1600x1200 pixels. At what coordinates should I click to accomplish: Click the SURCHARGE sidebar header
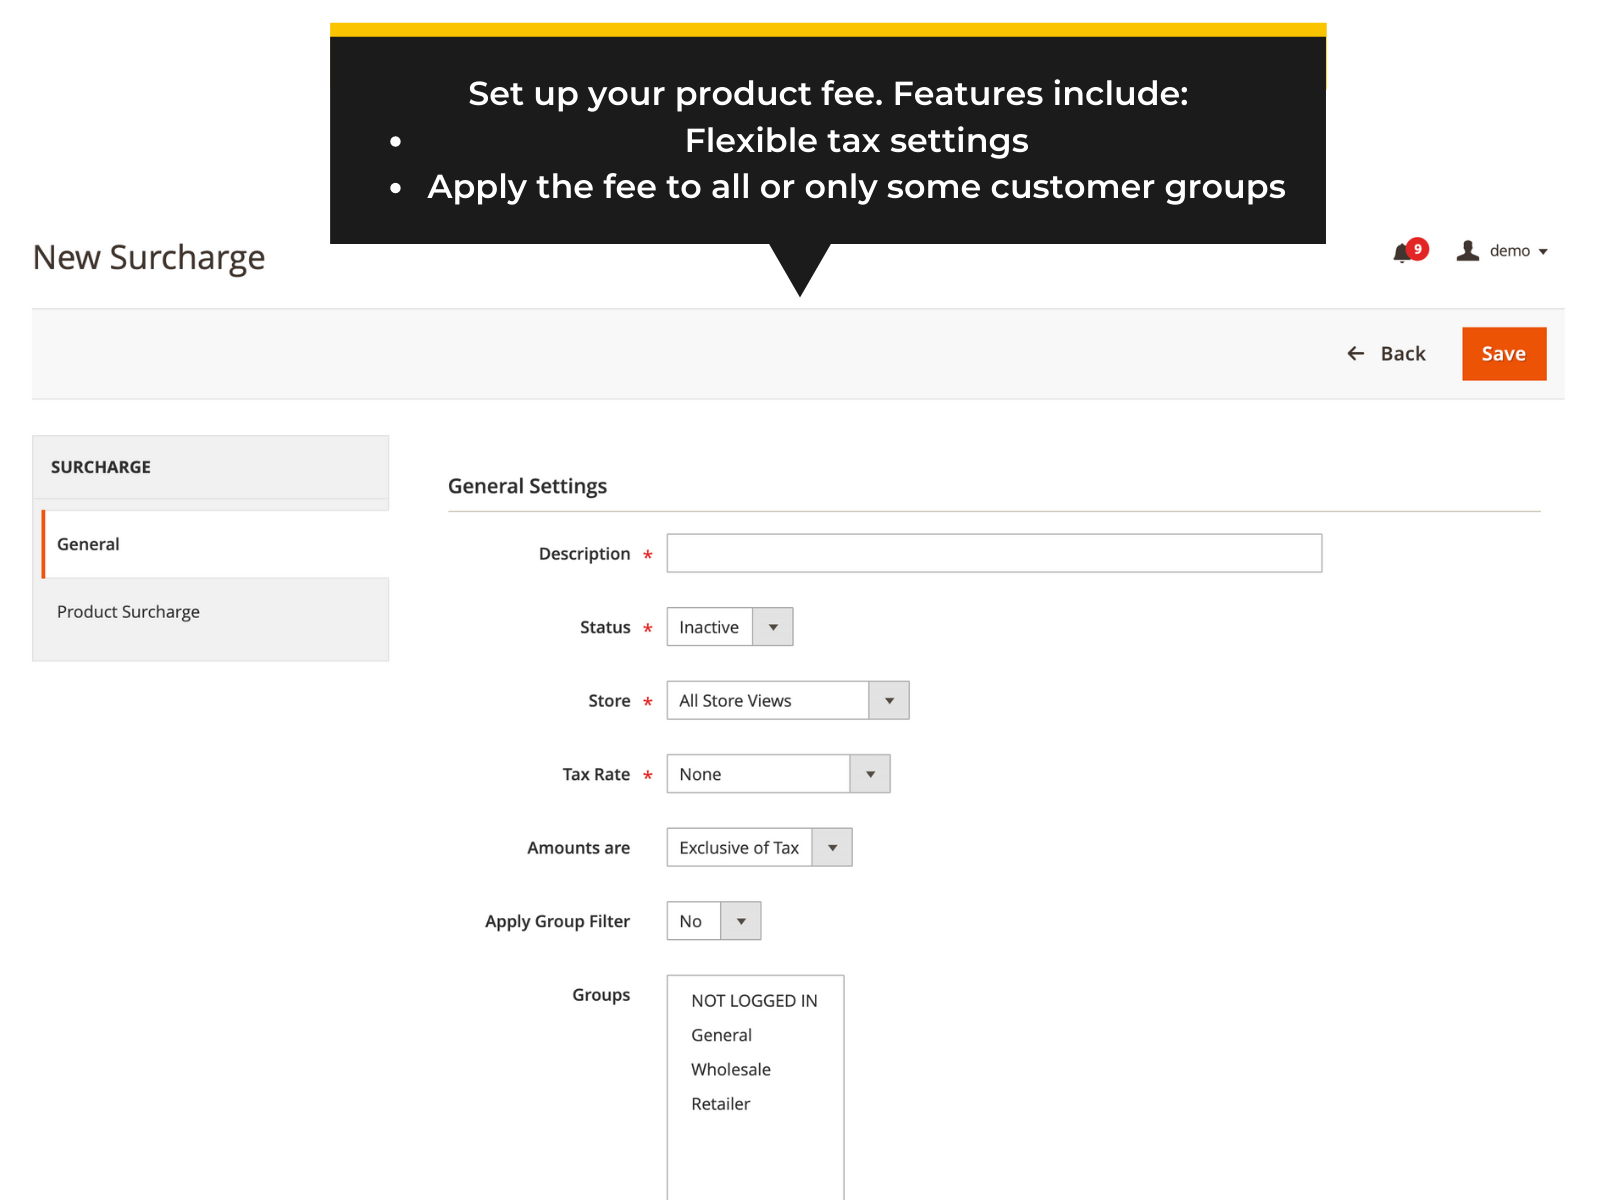click(100, 466)
